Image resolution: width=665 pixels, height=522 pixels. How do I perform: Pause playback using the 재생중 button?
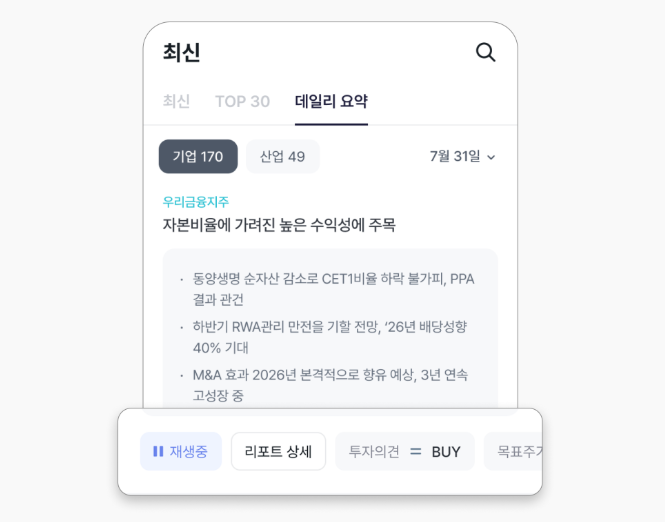pos(181,451)
